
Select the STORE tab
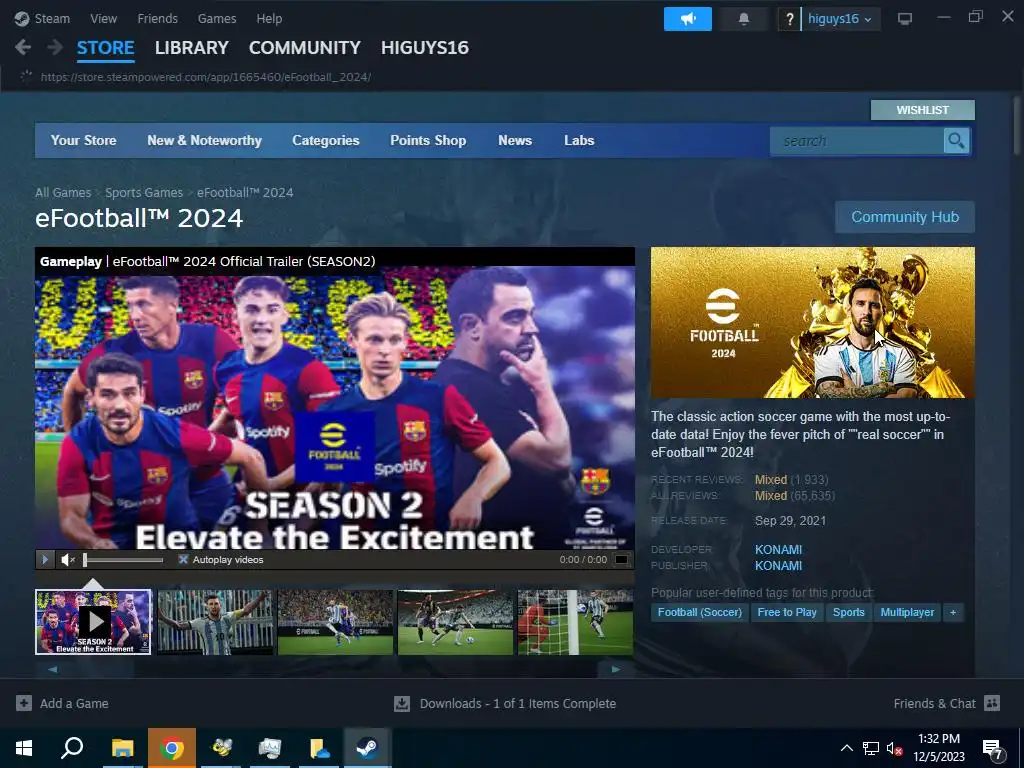click(105, 48)
